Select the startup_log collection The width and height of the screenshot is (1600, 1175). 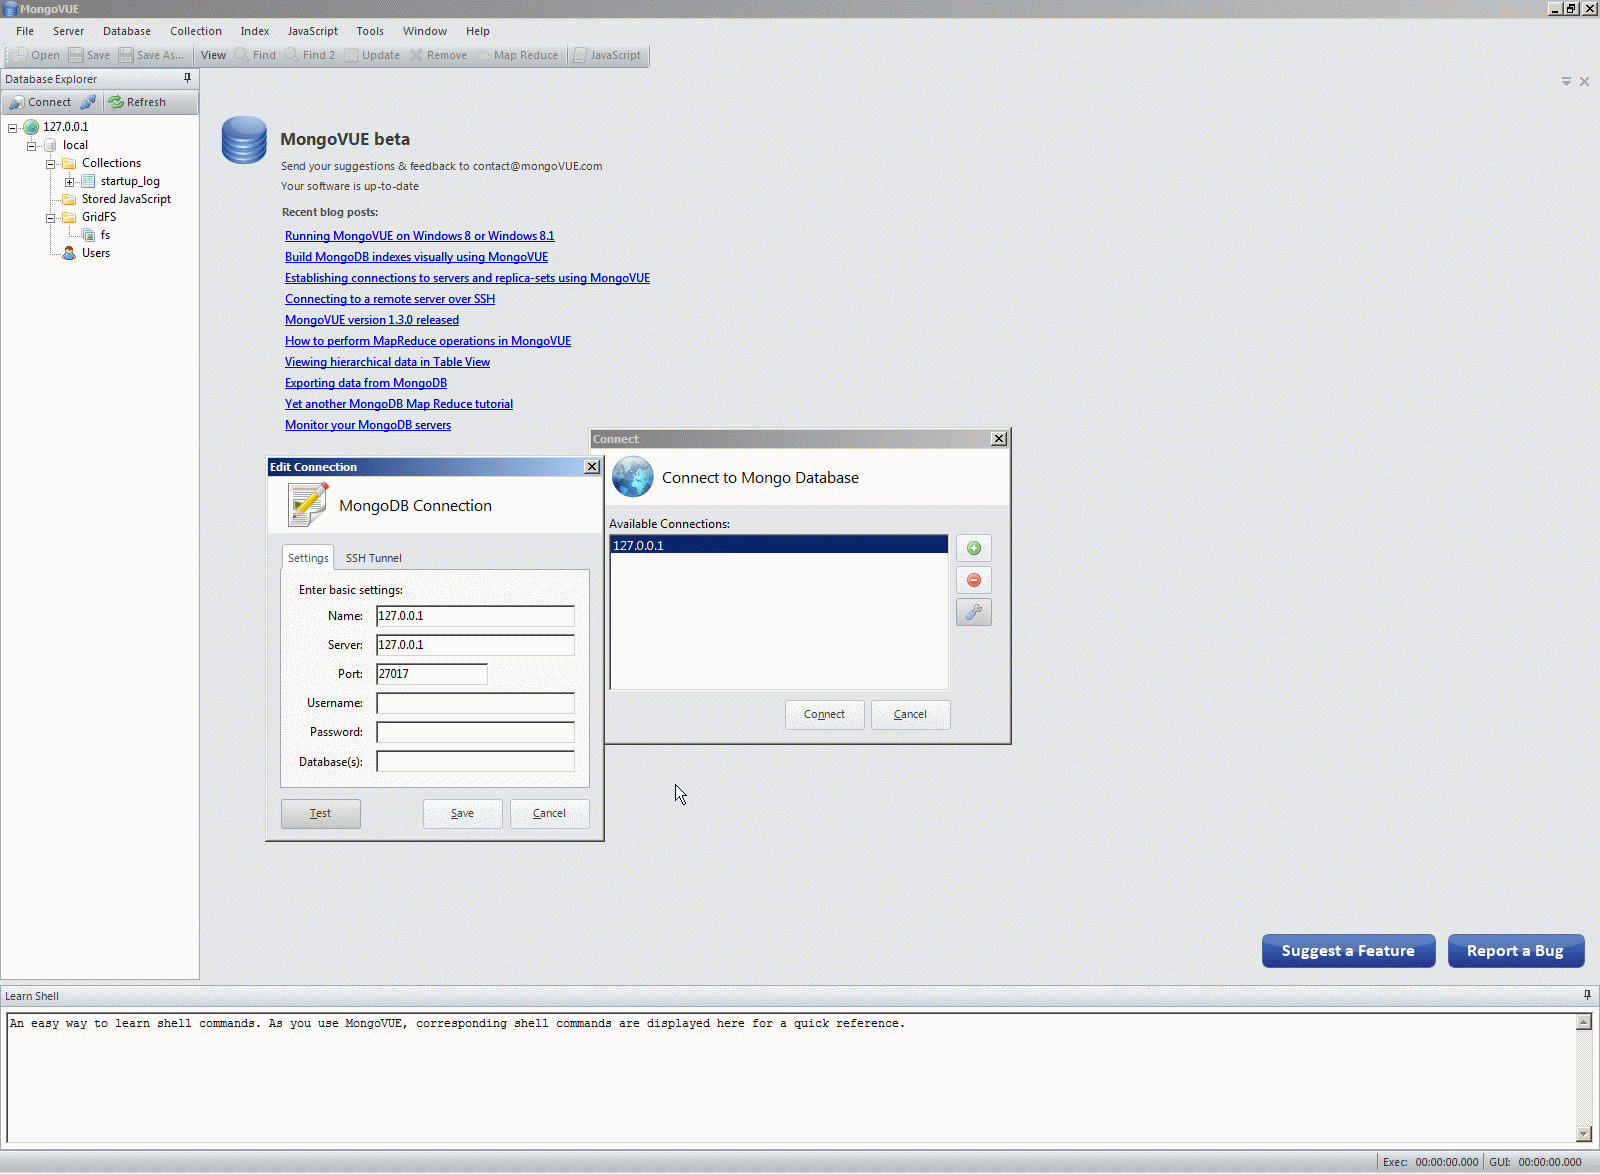coord(130,181)
